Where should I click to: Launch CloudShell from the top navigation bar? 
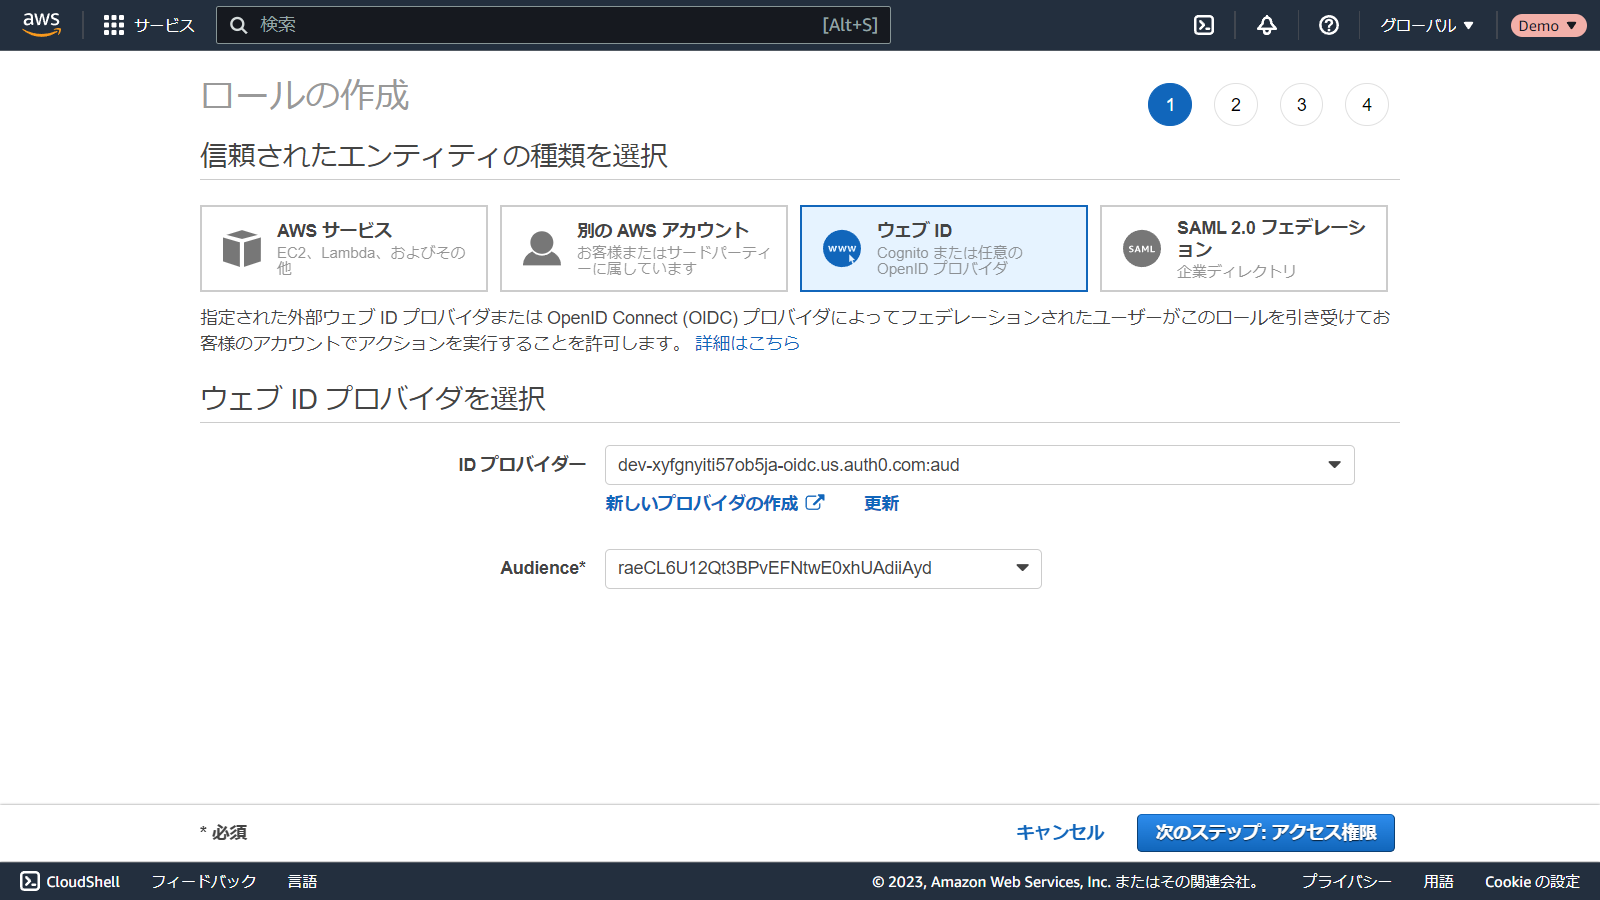1204,25
